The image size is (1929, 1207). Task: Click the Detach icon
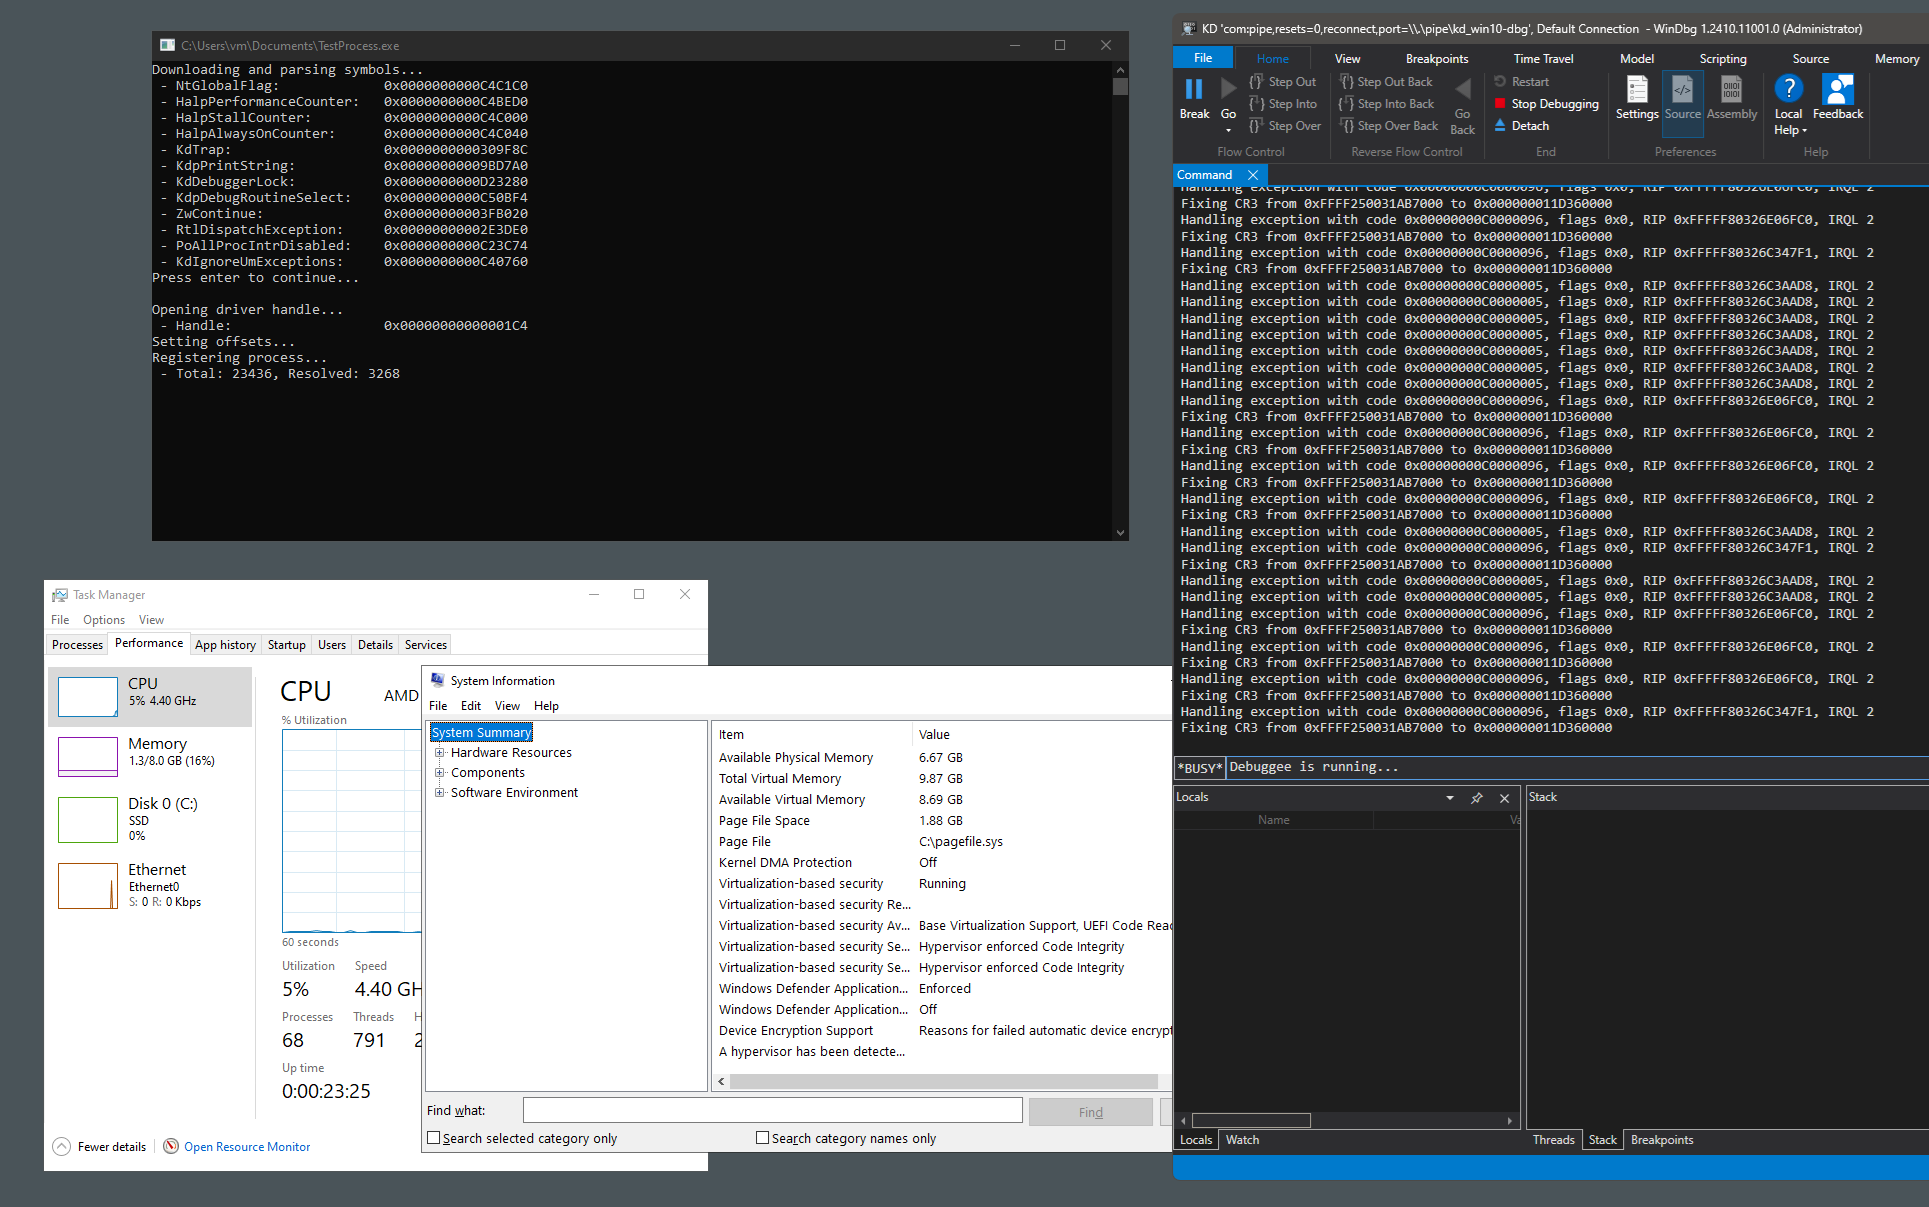tap(1500, 125)
